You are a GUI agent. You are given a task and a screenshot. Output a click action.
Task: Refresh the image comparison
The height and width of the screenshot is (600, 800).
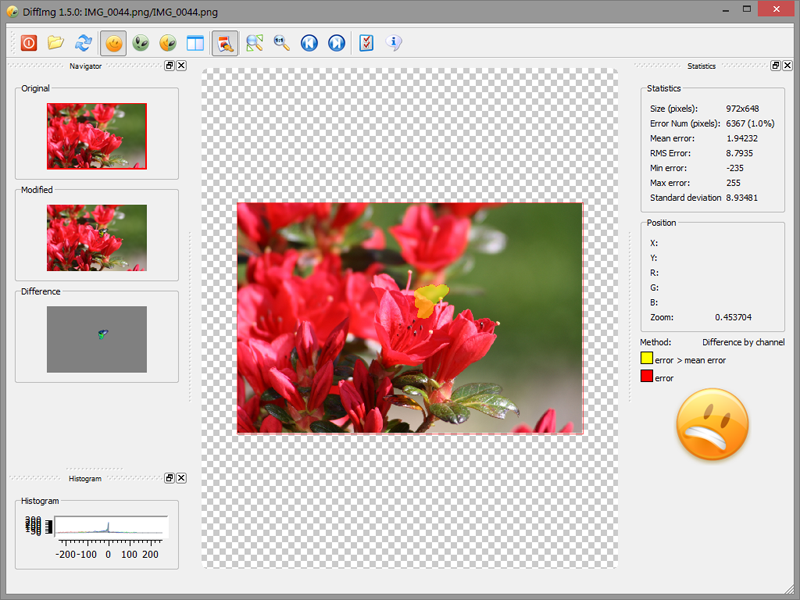(84, 43)
